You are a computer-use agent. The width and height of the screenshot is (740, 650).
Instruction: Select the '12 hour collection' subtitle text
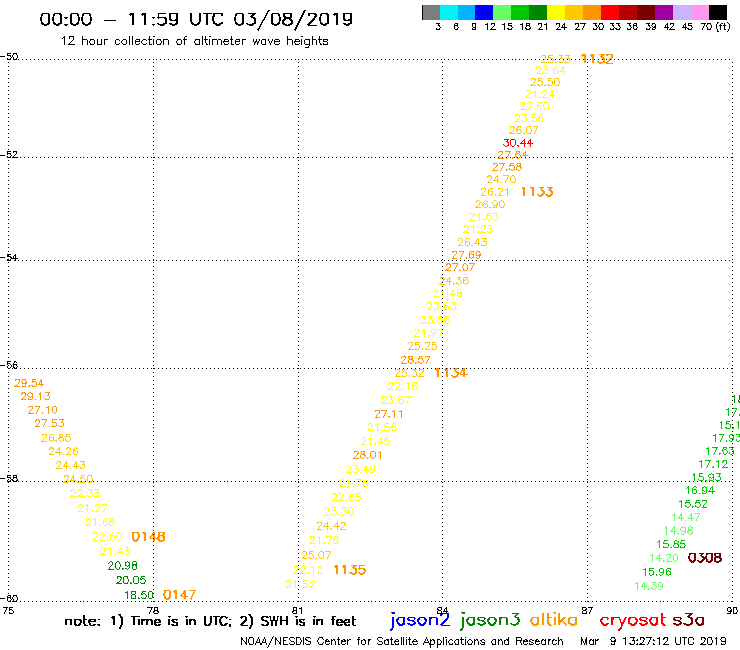(194, 41)
